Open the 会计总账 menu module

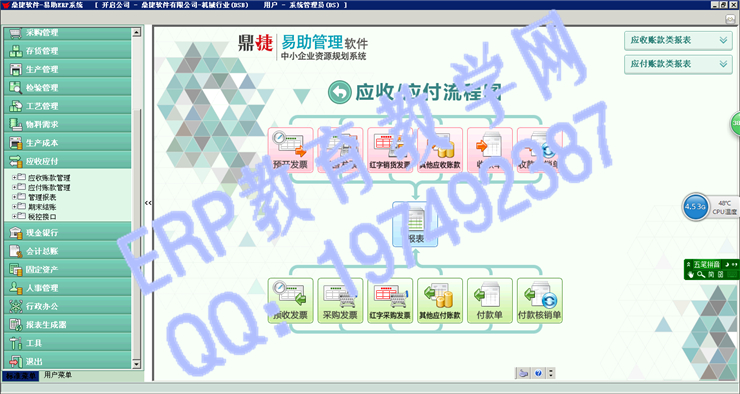click(x=67, y=251)
